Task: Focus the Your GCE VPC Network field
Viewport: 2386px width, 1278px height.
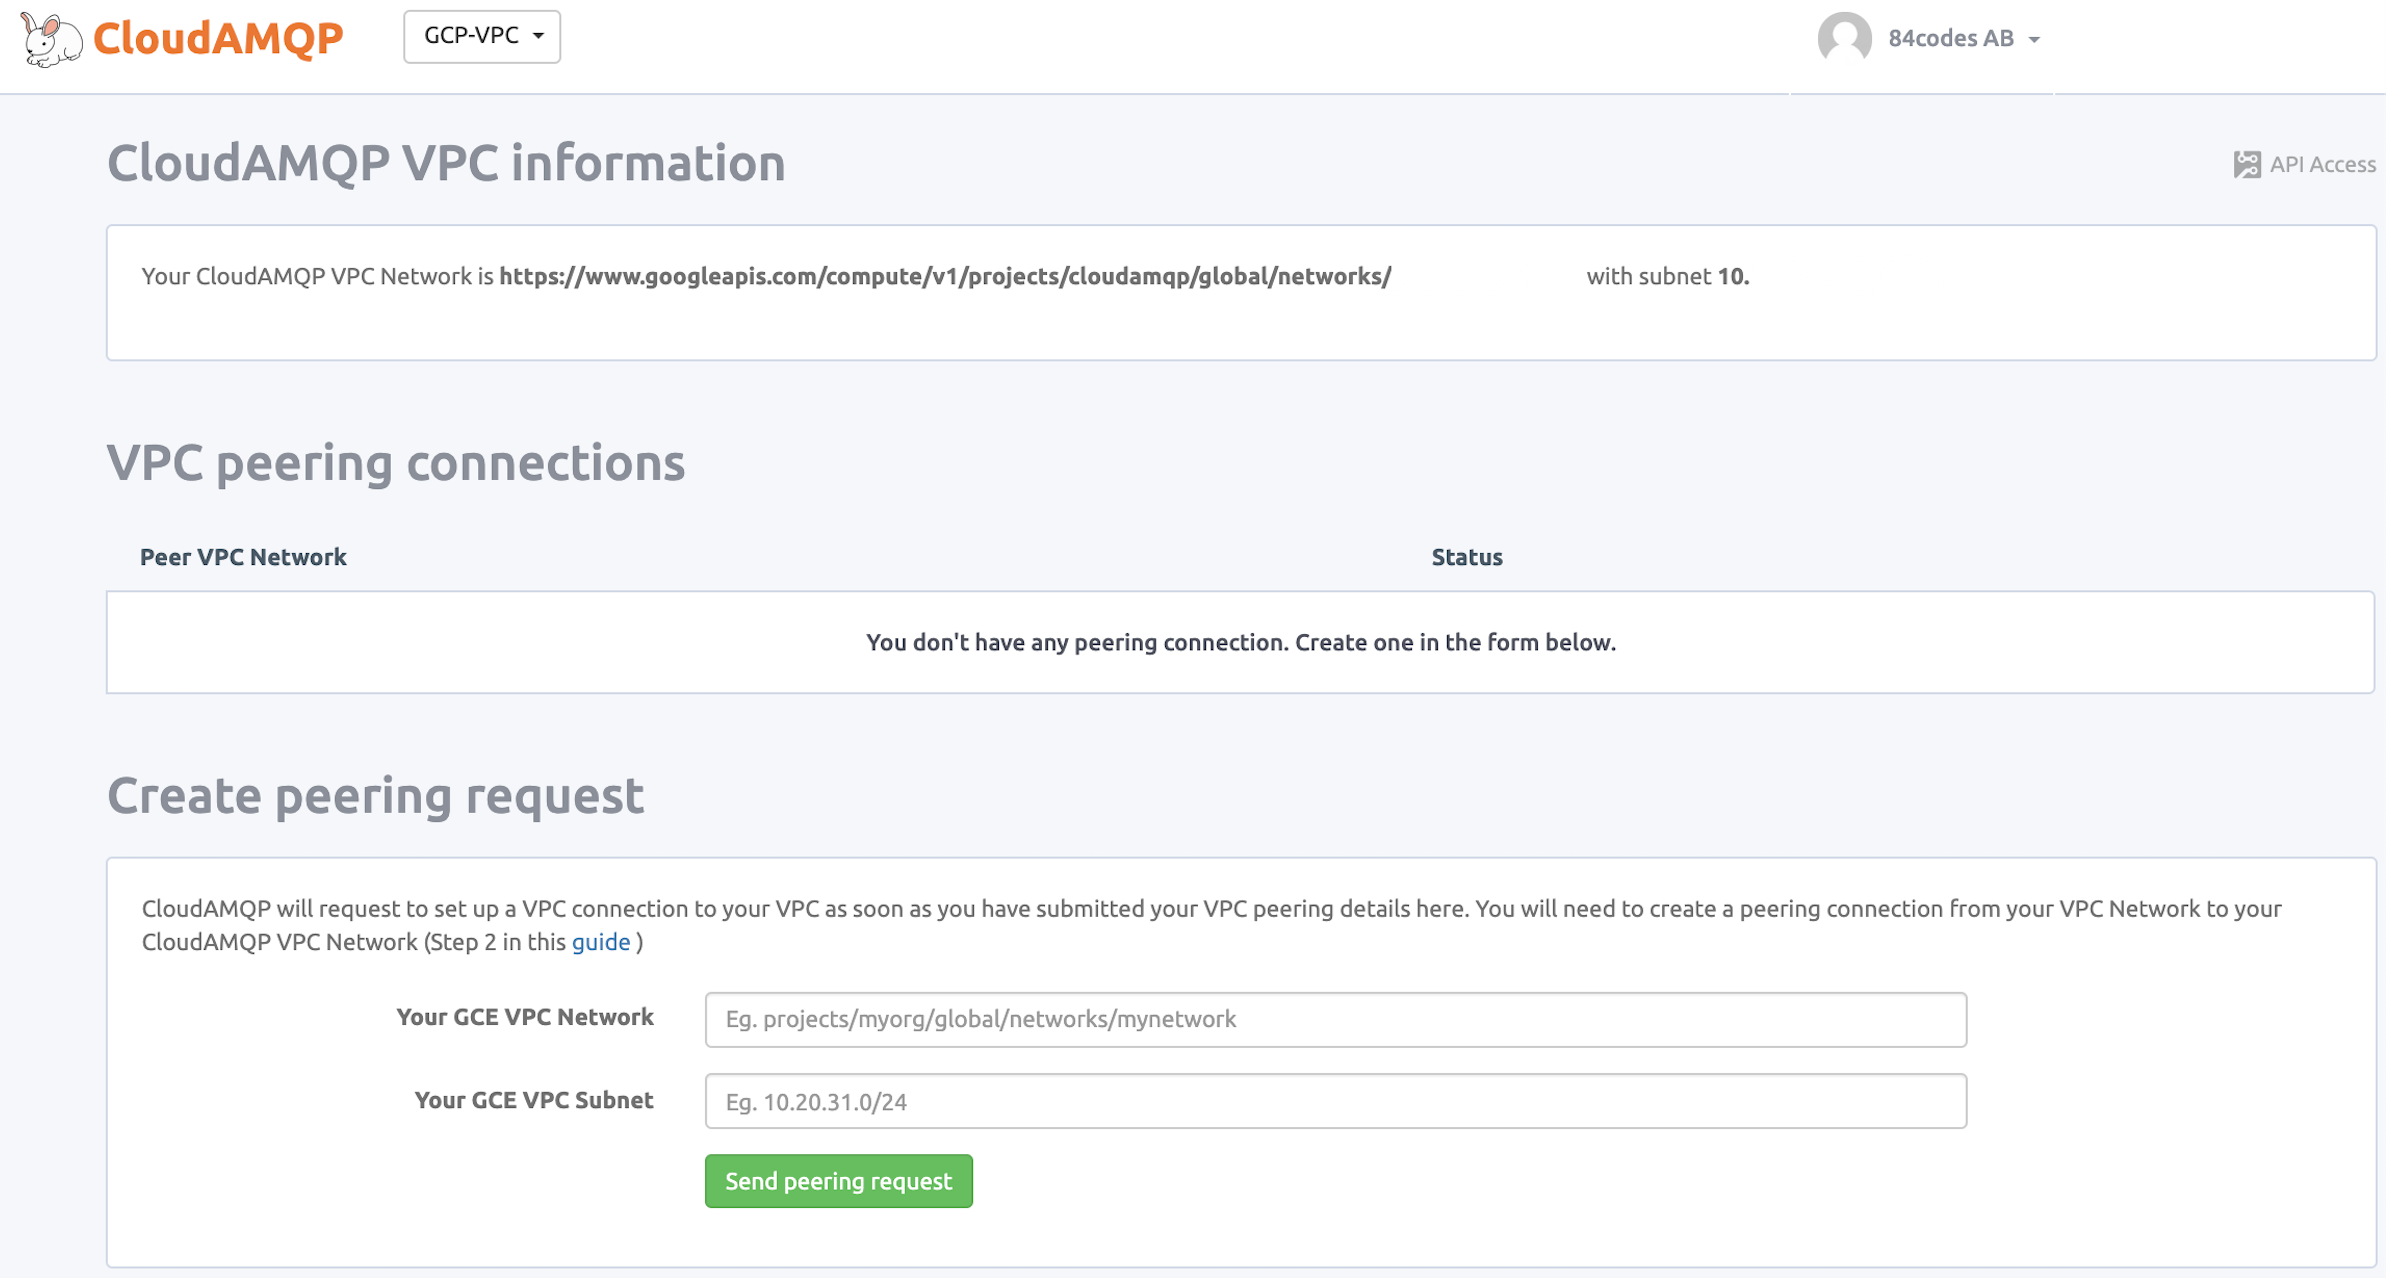Action: [1335, 1019]
